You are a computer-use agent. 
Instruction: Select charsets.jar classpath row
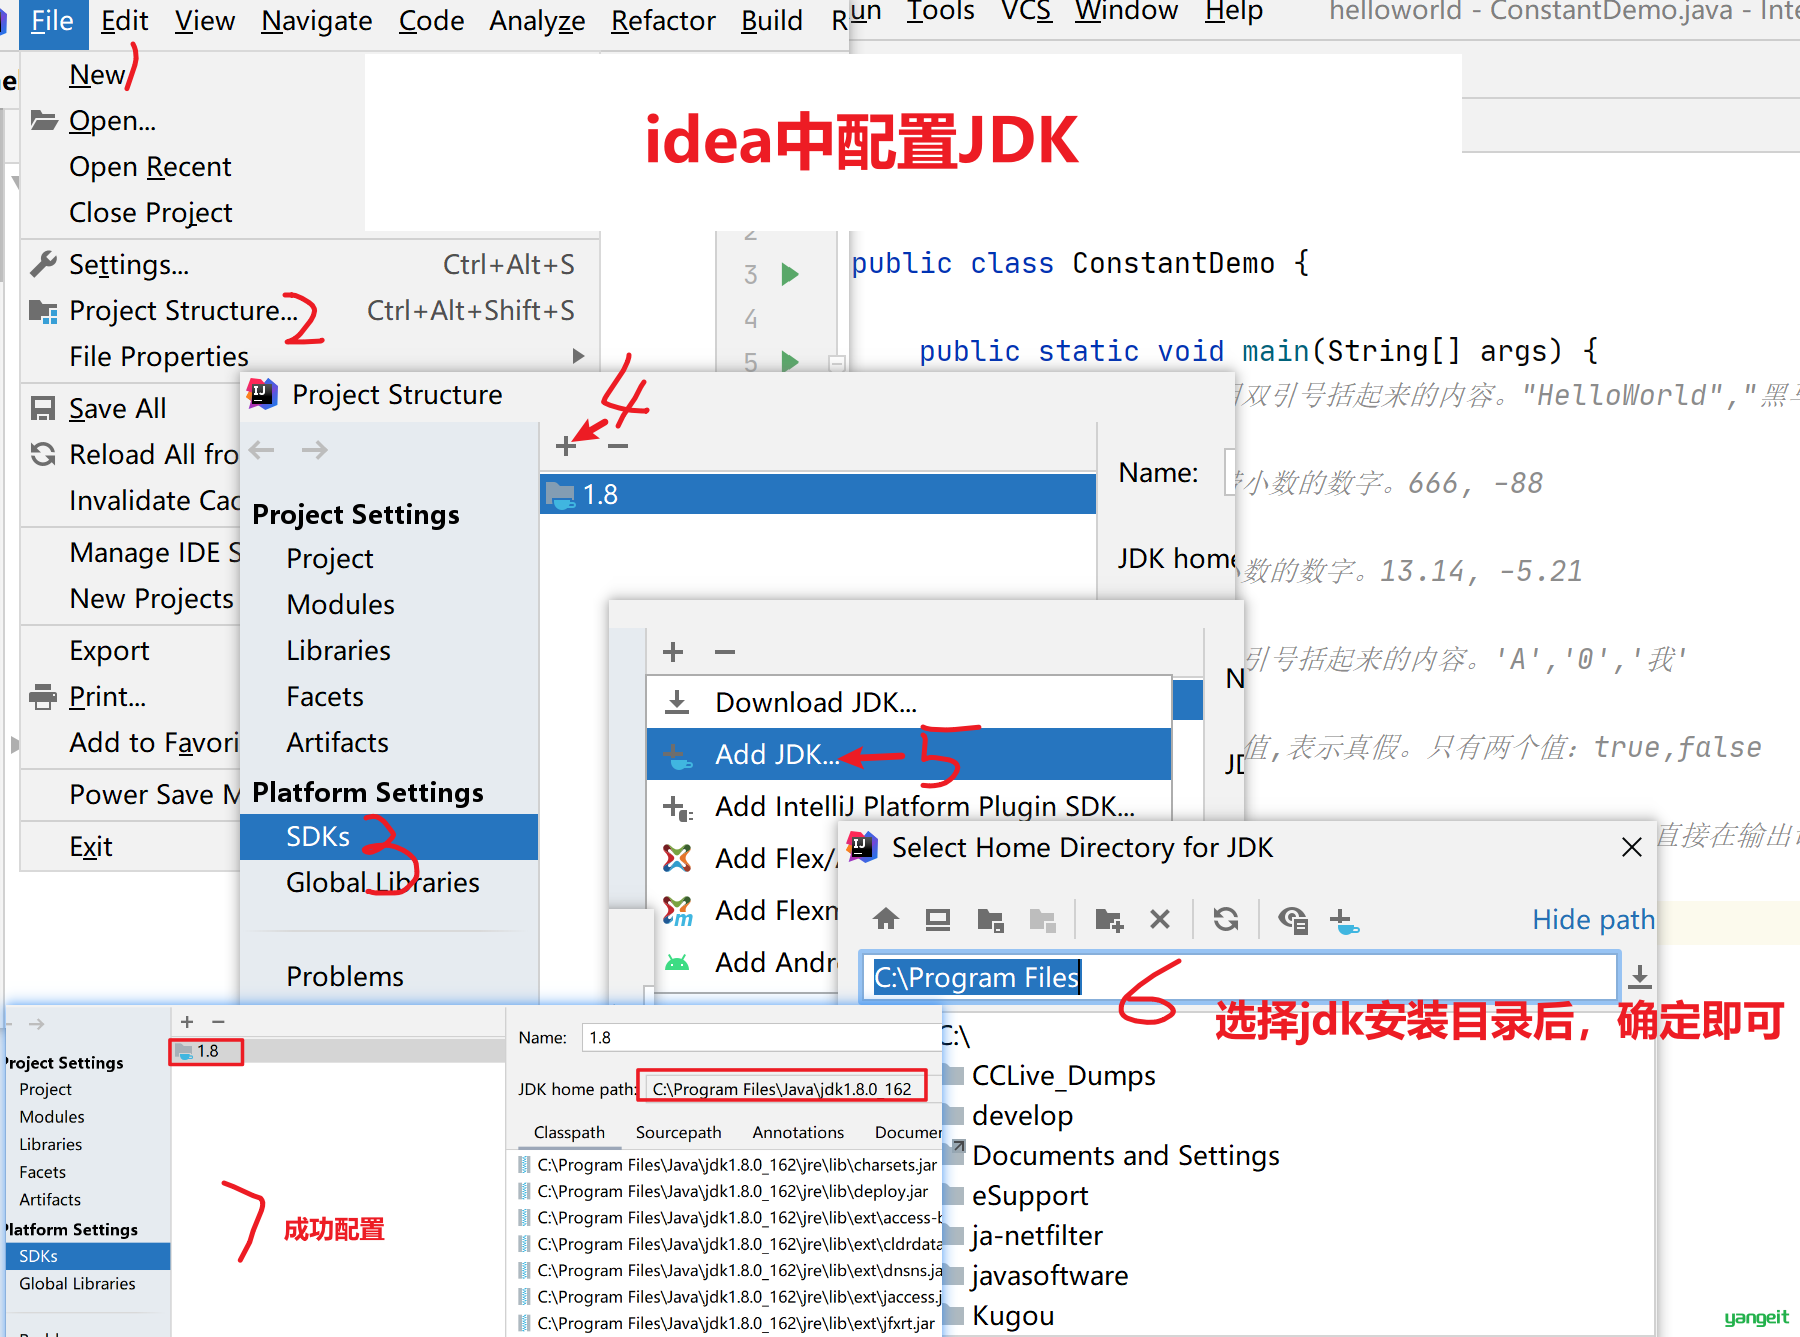[727, 1164]
